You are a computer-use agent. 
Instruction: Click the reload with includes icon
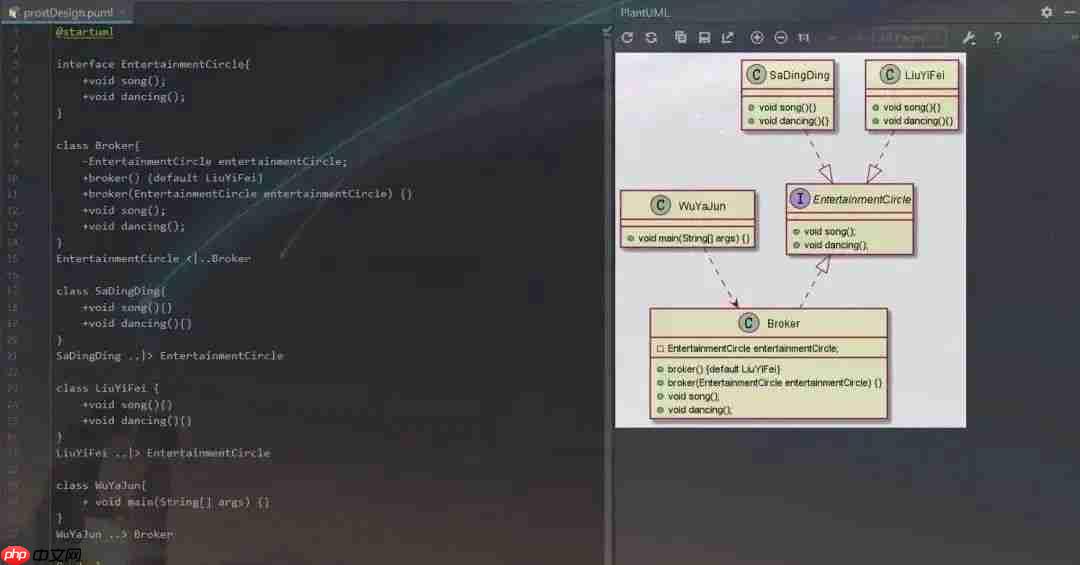click(652, 38)
